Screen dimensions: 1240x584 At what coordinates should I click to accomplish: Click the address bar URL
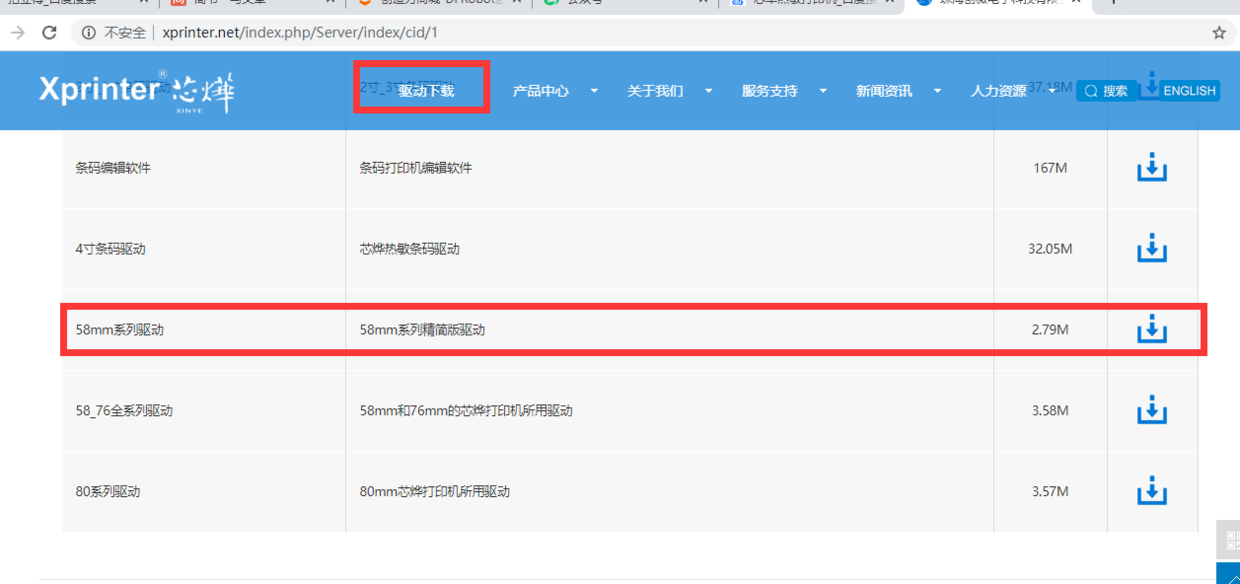click(x=300, y=33)
